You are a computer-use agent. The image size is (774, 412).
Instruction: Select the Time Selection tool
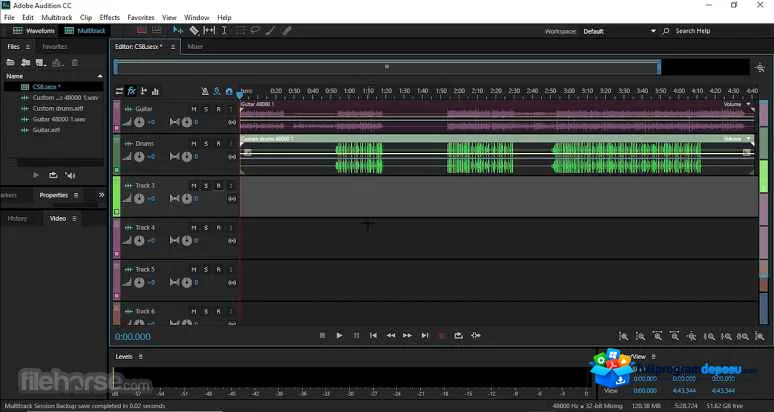224,31
